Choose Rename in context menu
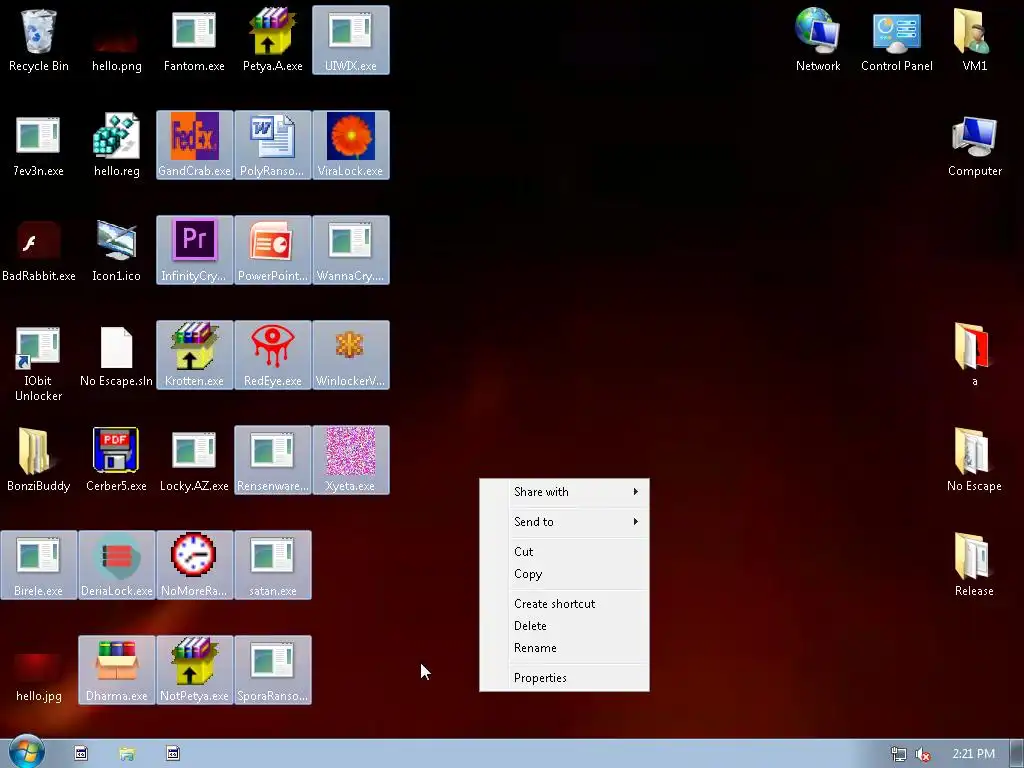Screen dimensions: 1024x768 (x=564, y=648)
